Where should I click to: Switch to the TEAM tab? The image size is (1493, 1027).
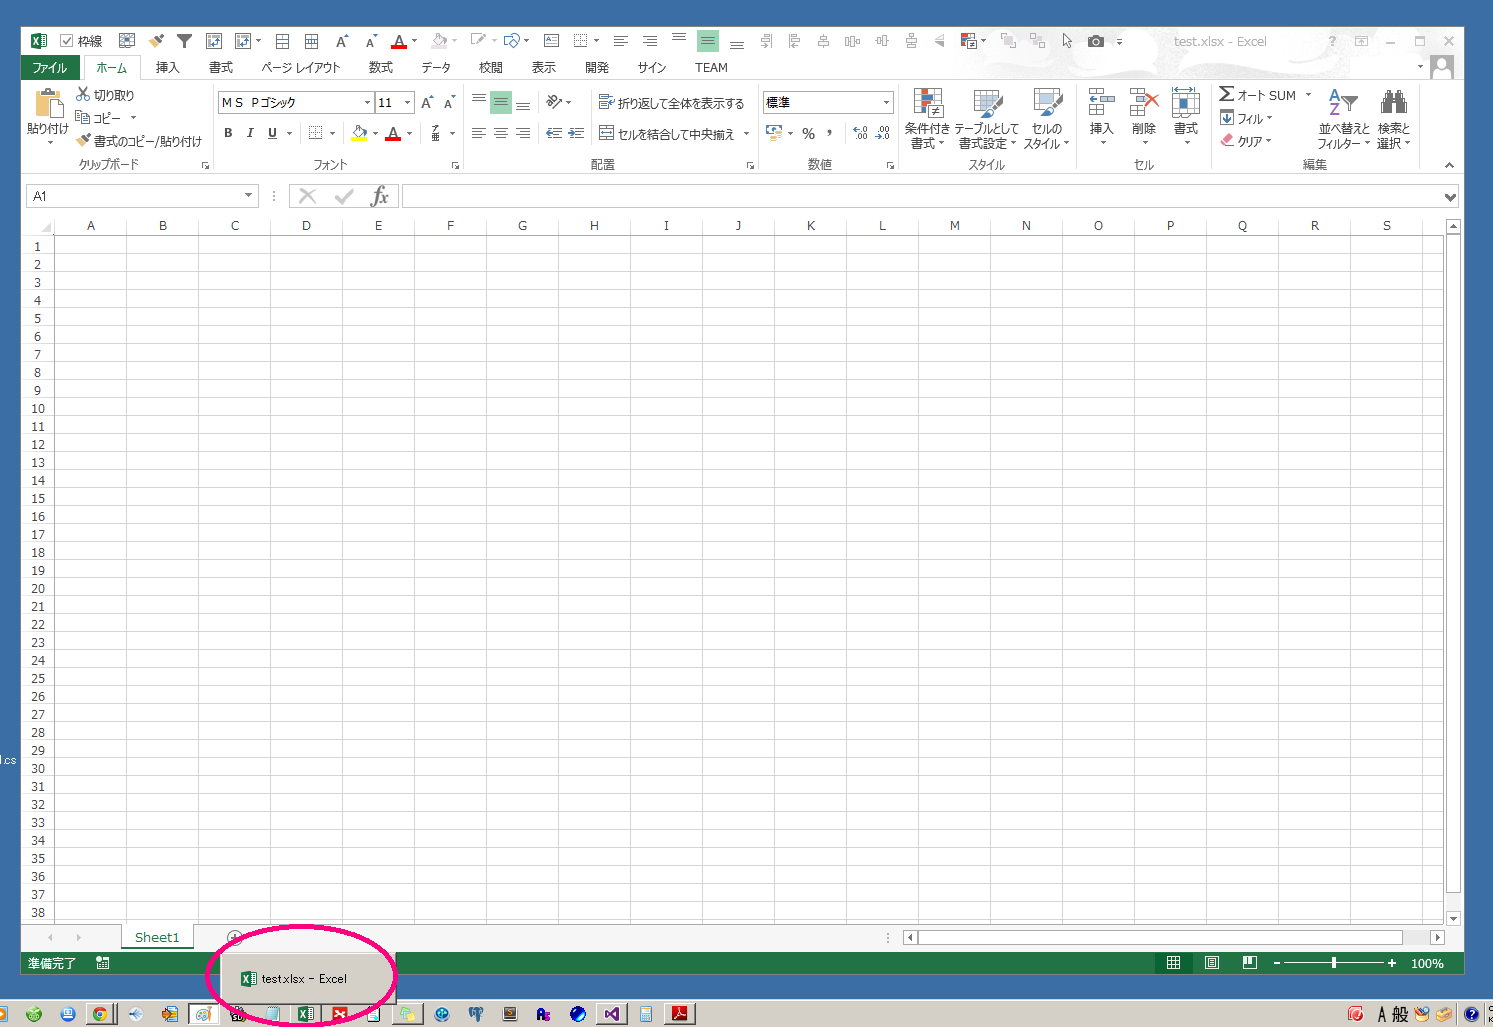click(x=711, y=67)
